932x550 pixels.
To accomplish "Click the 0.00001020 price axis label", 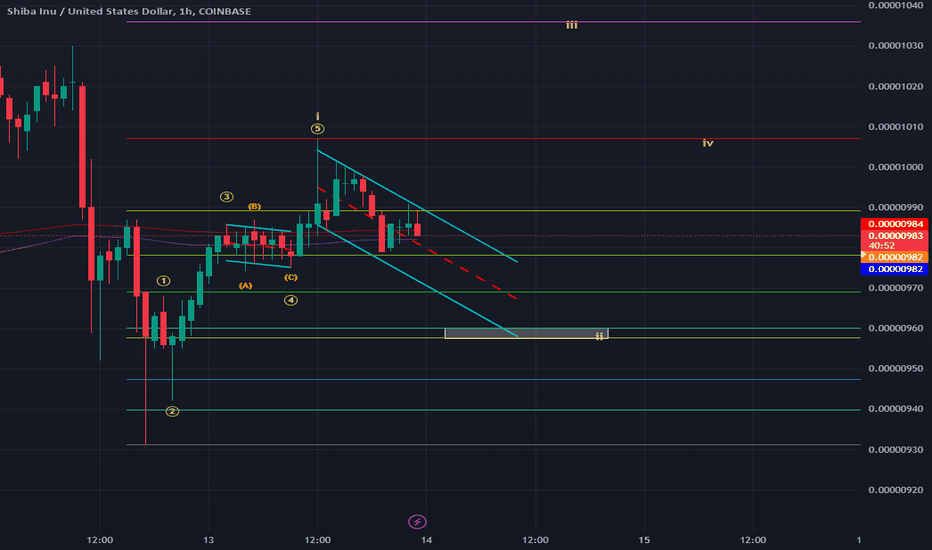I will click(x=896, y=86).
